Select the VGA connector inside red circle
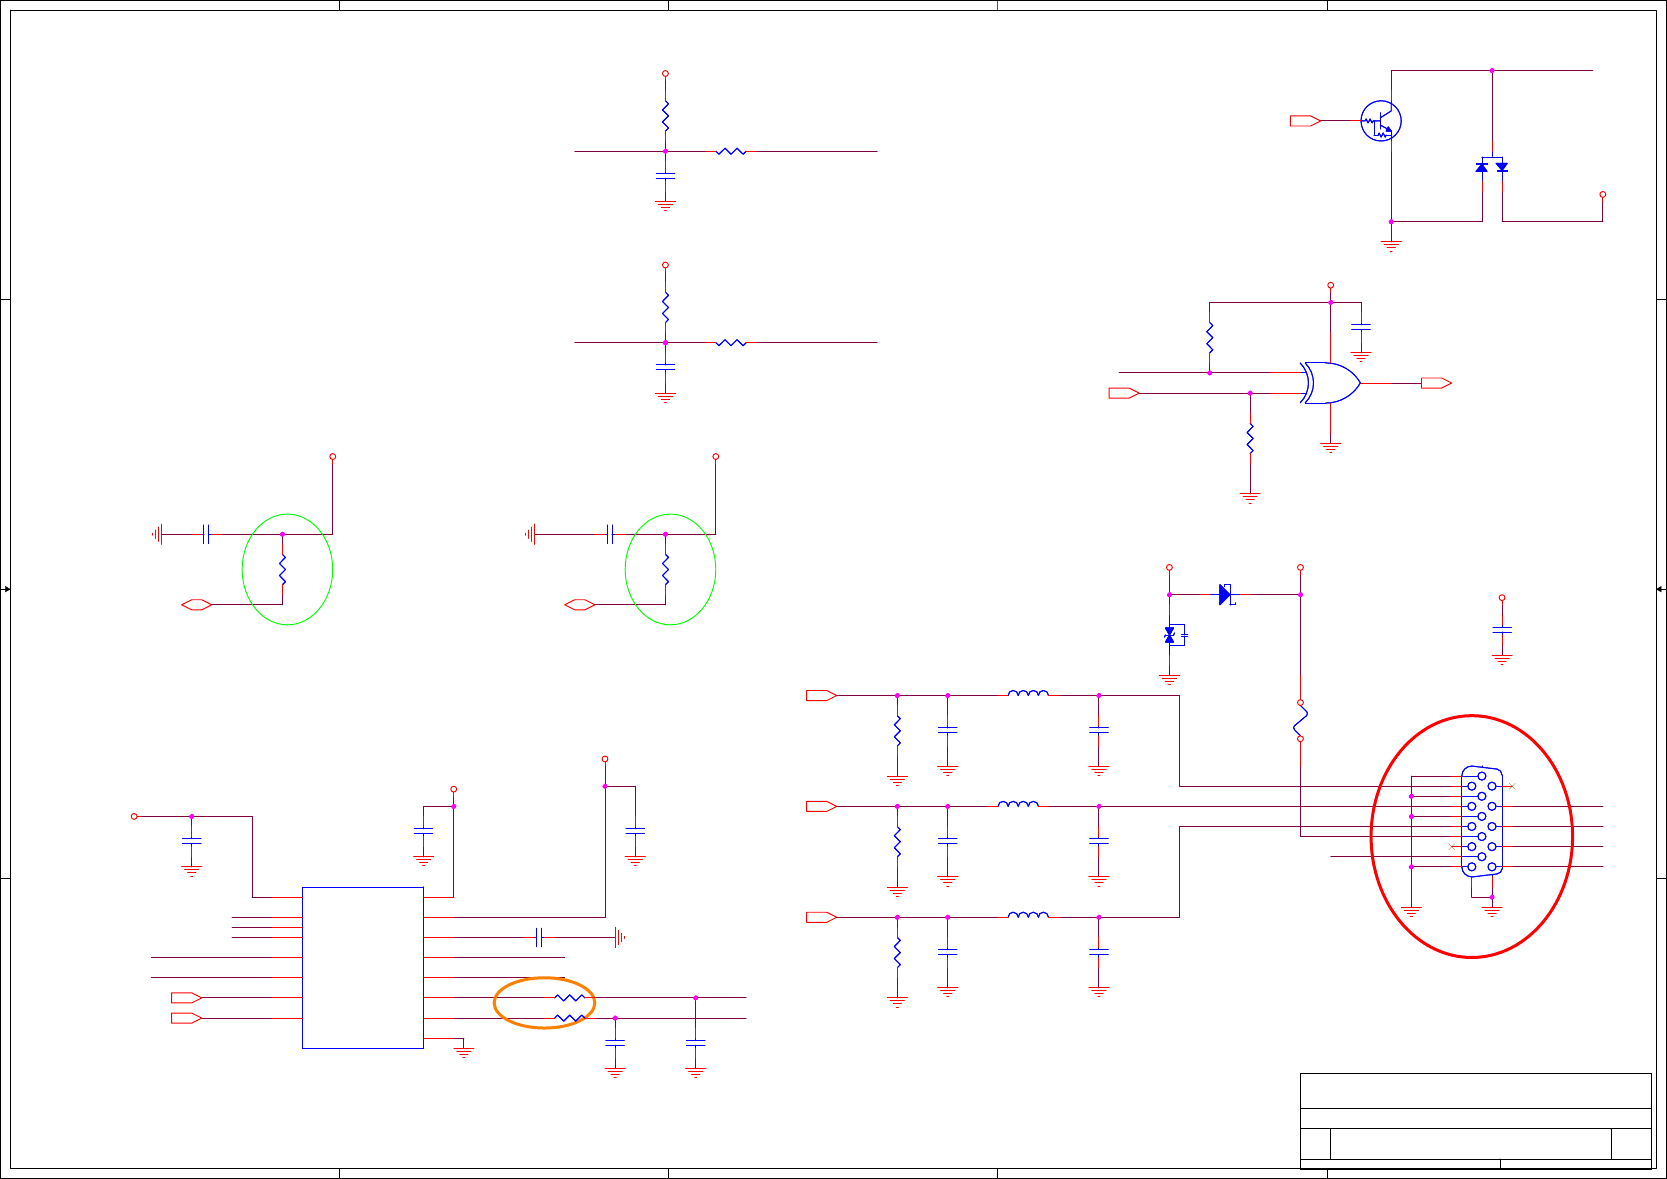 (x=1482, y=821)
